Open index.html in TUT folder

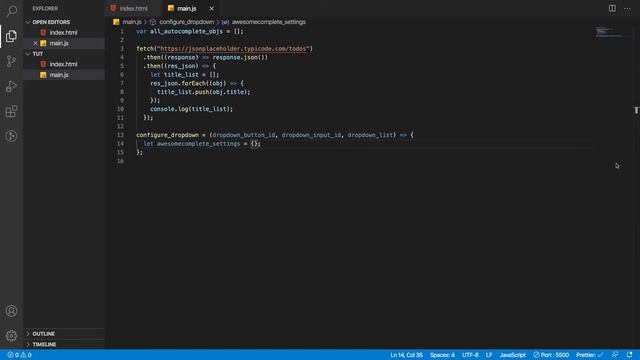coord(63,64)
